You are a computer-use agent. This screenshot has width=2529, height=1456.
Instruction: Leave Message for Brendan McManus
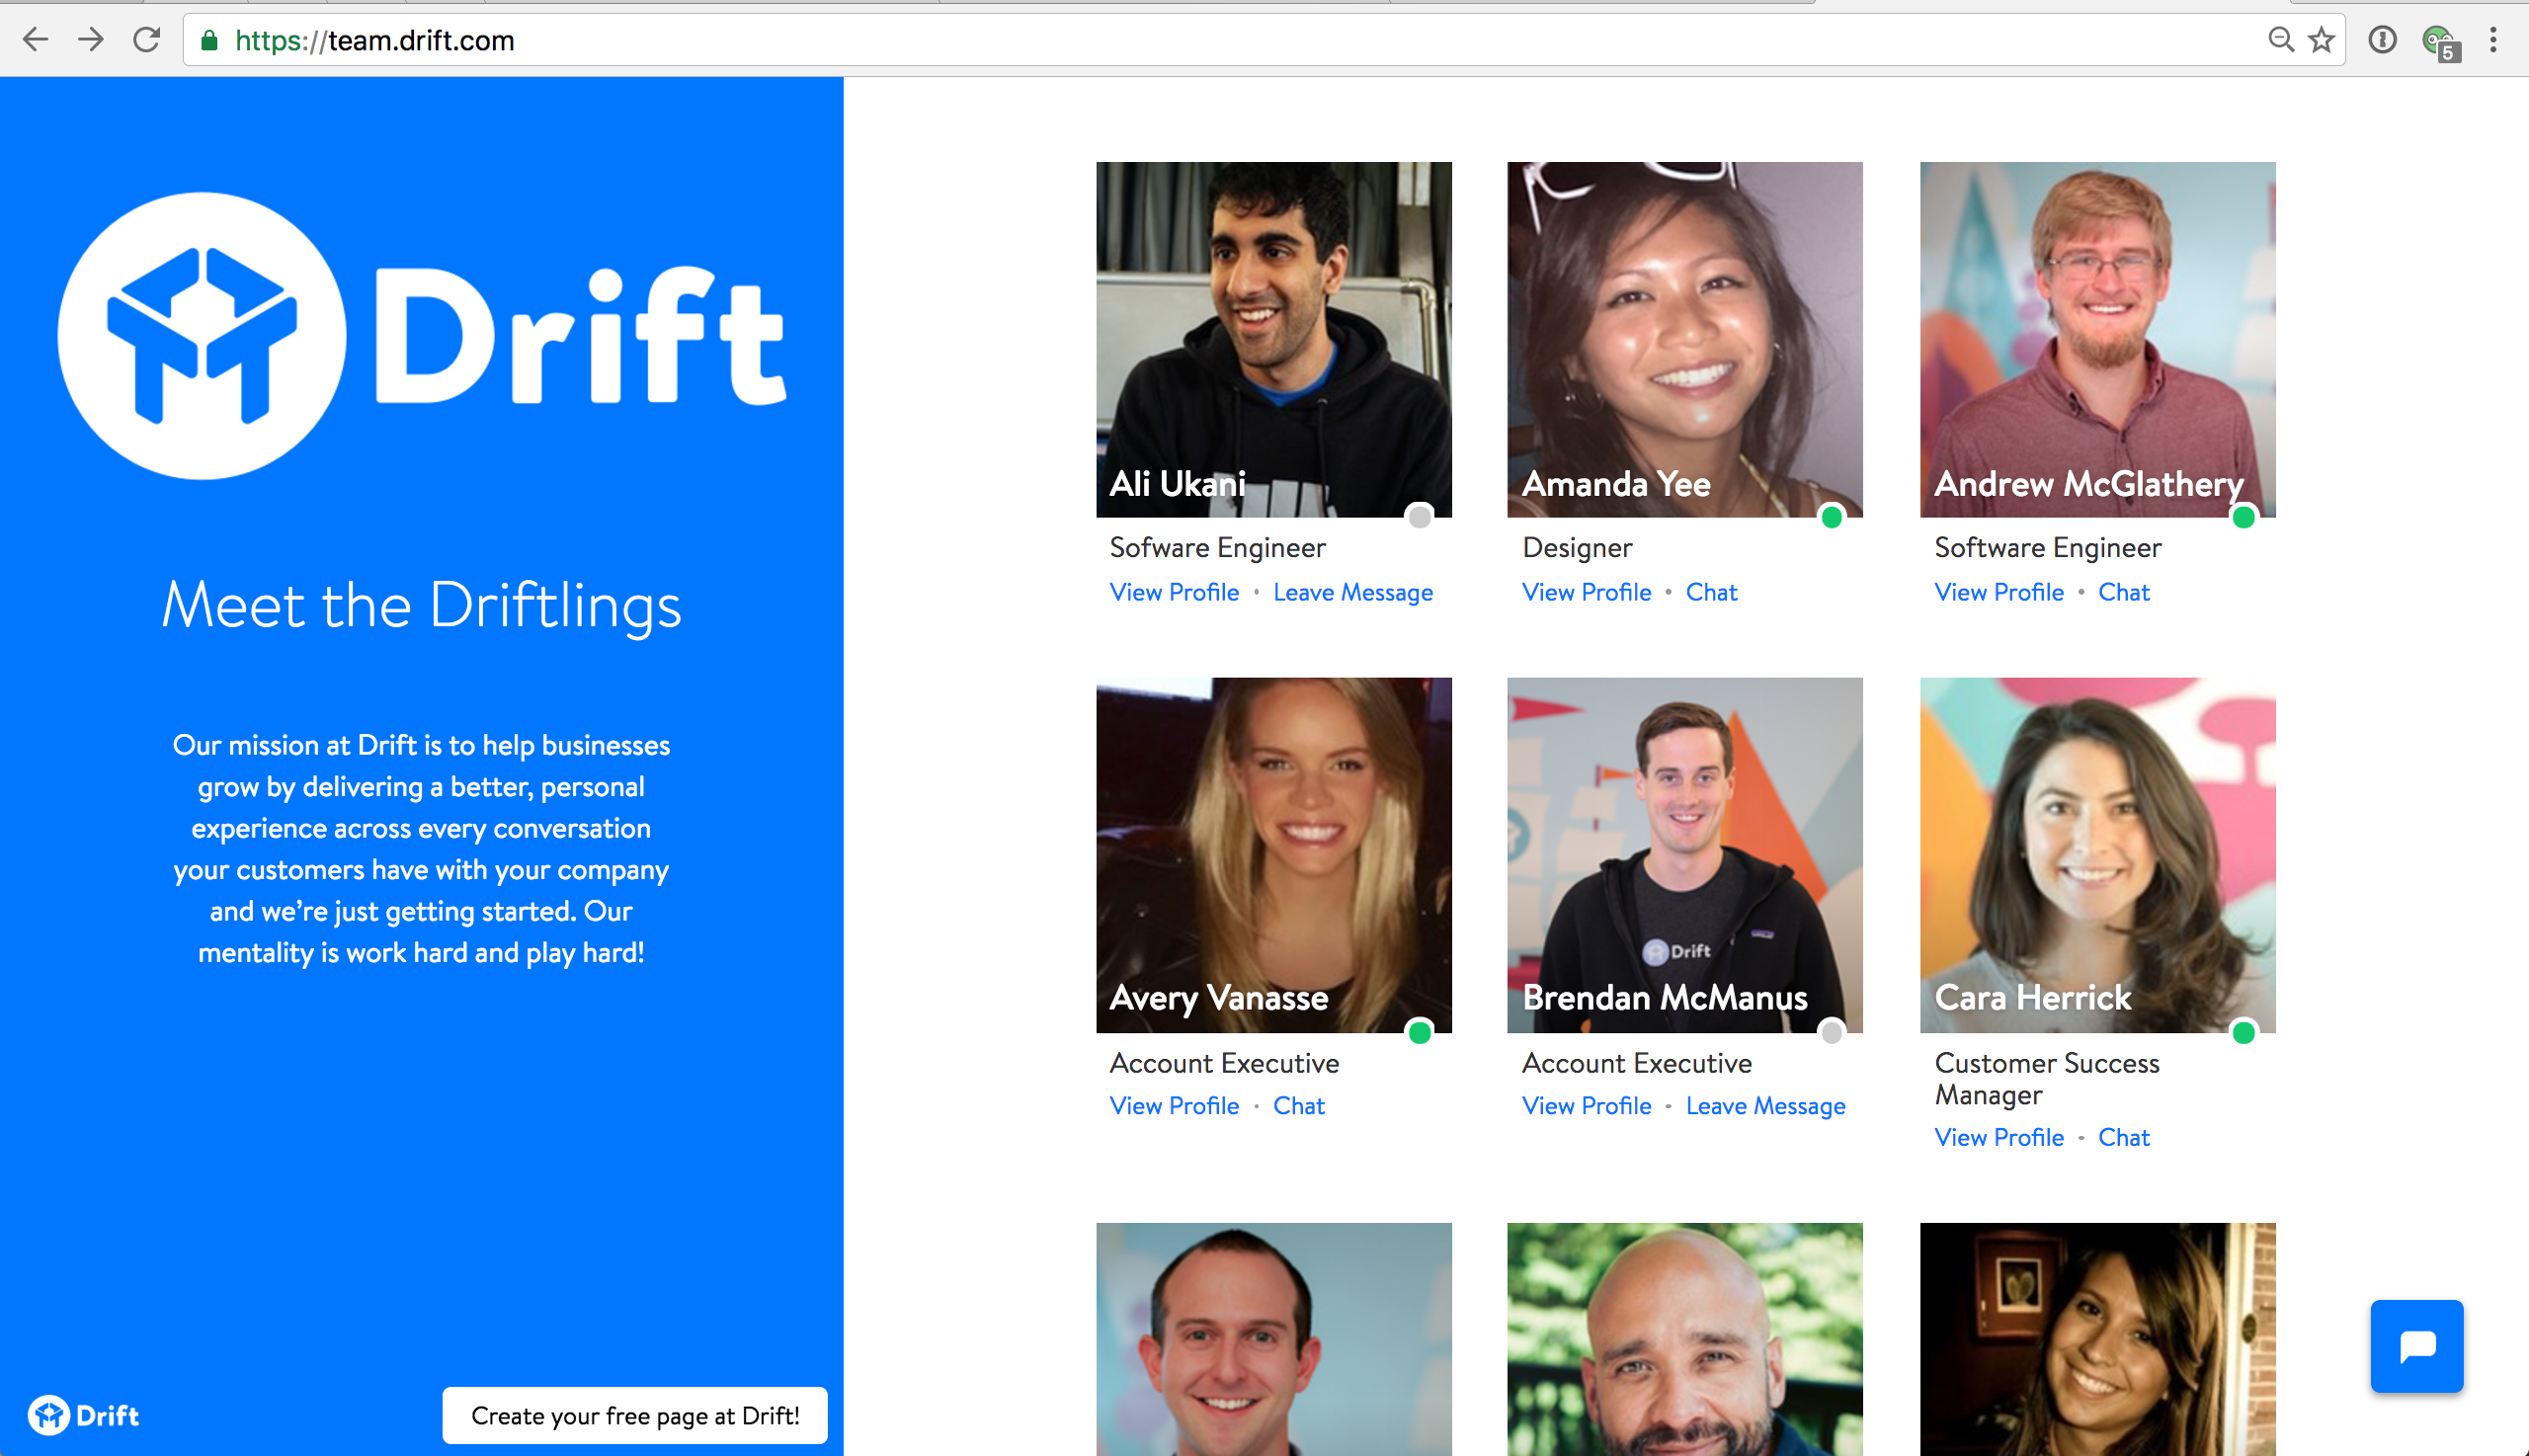click(1765, 1106)
